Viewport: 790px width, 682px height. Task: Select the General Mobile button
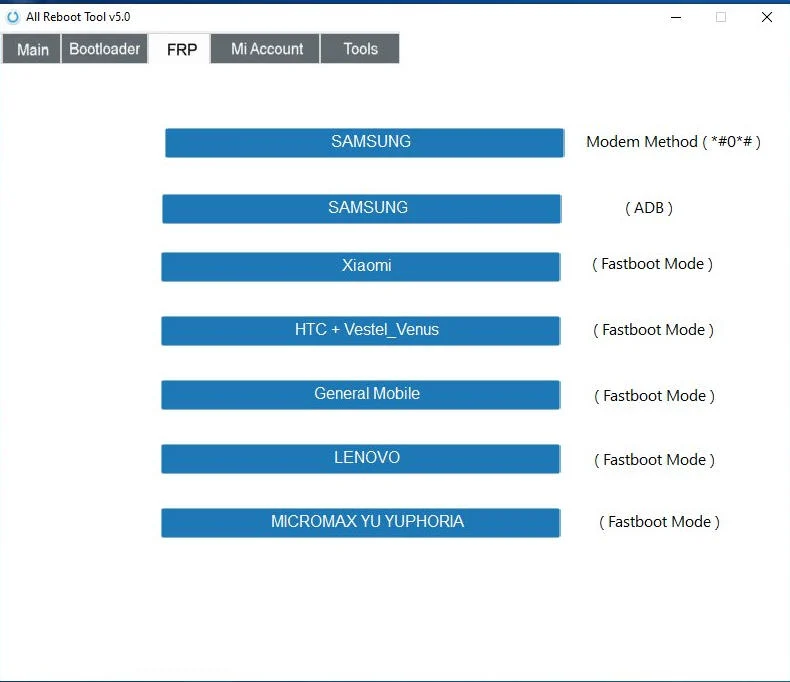click(360, 394)
